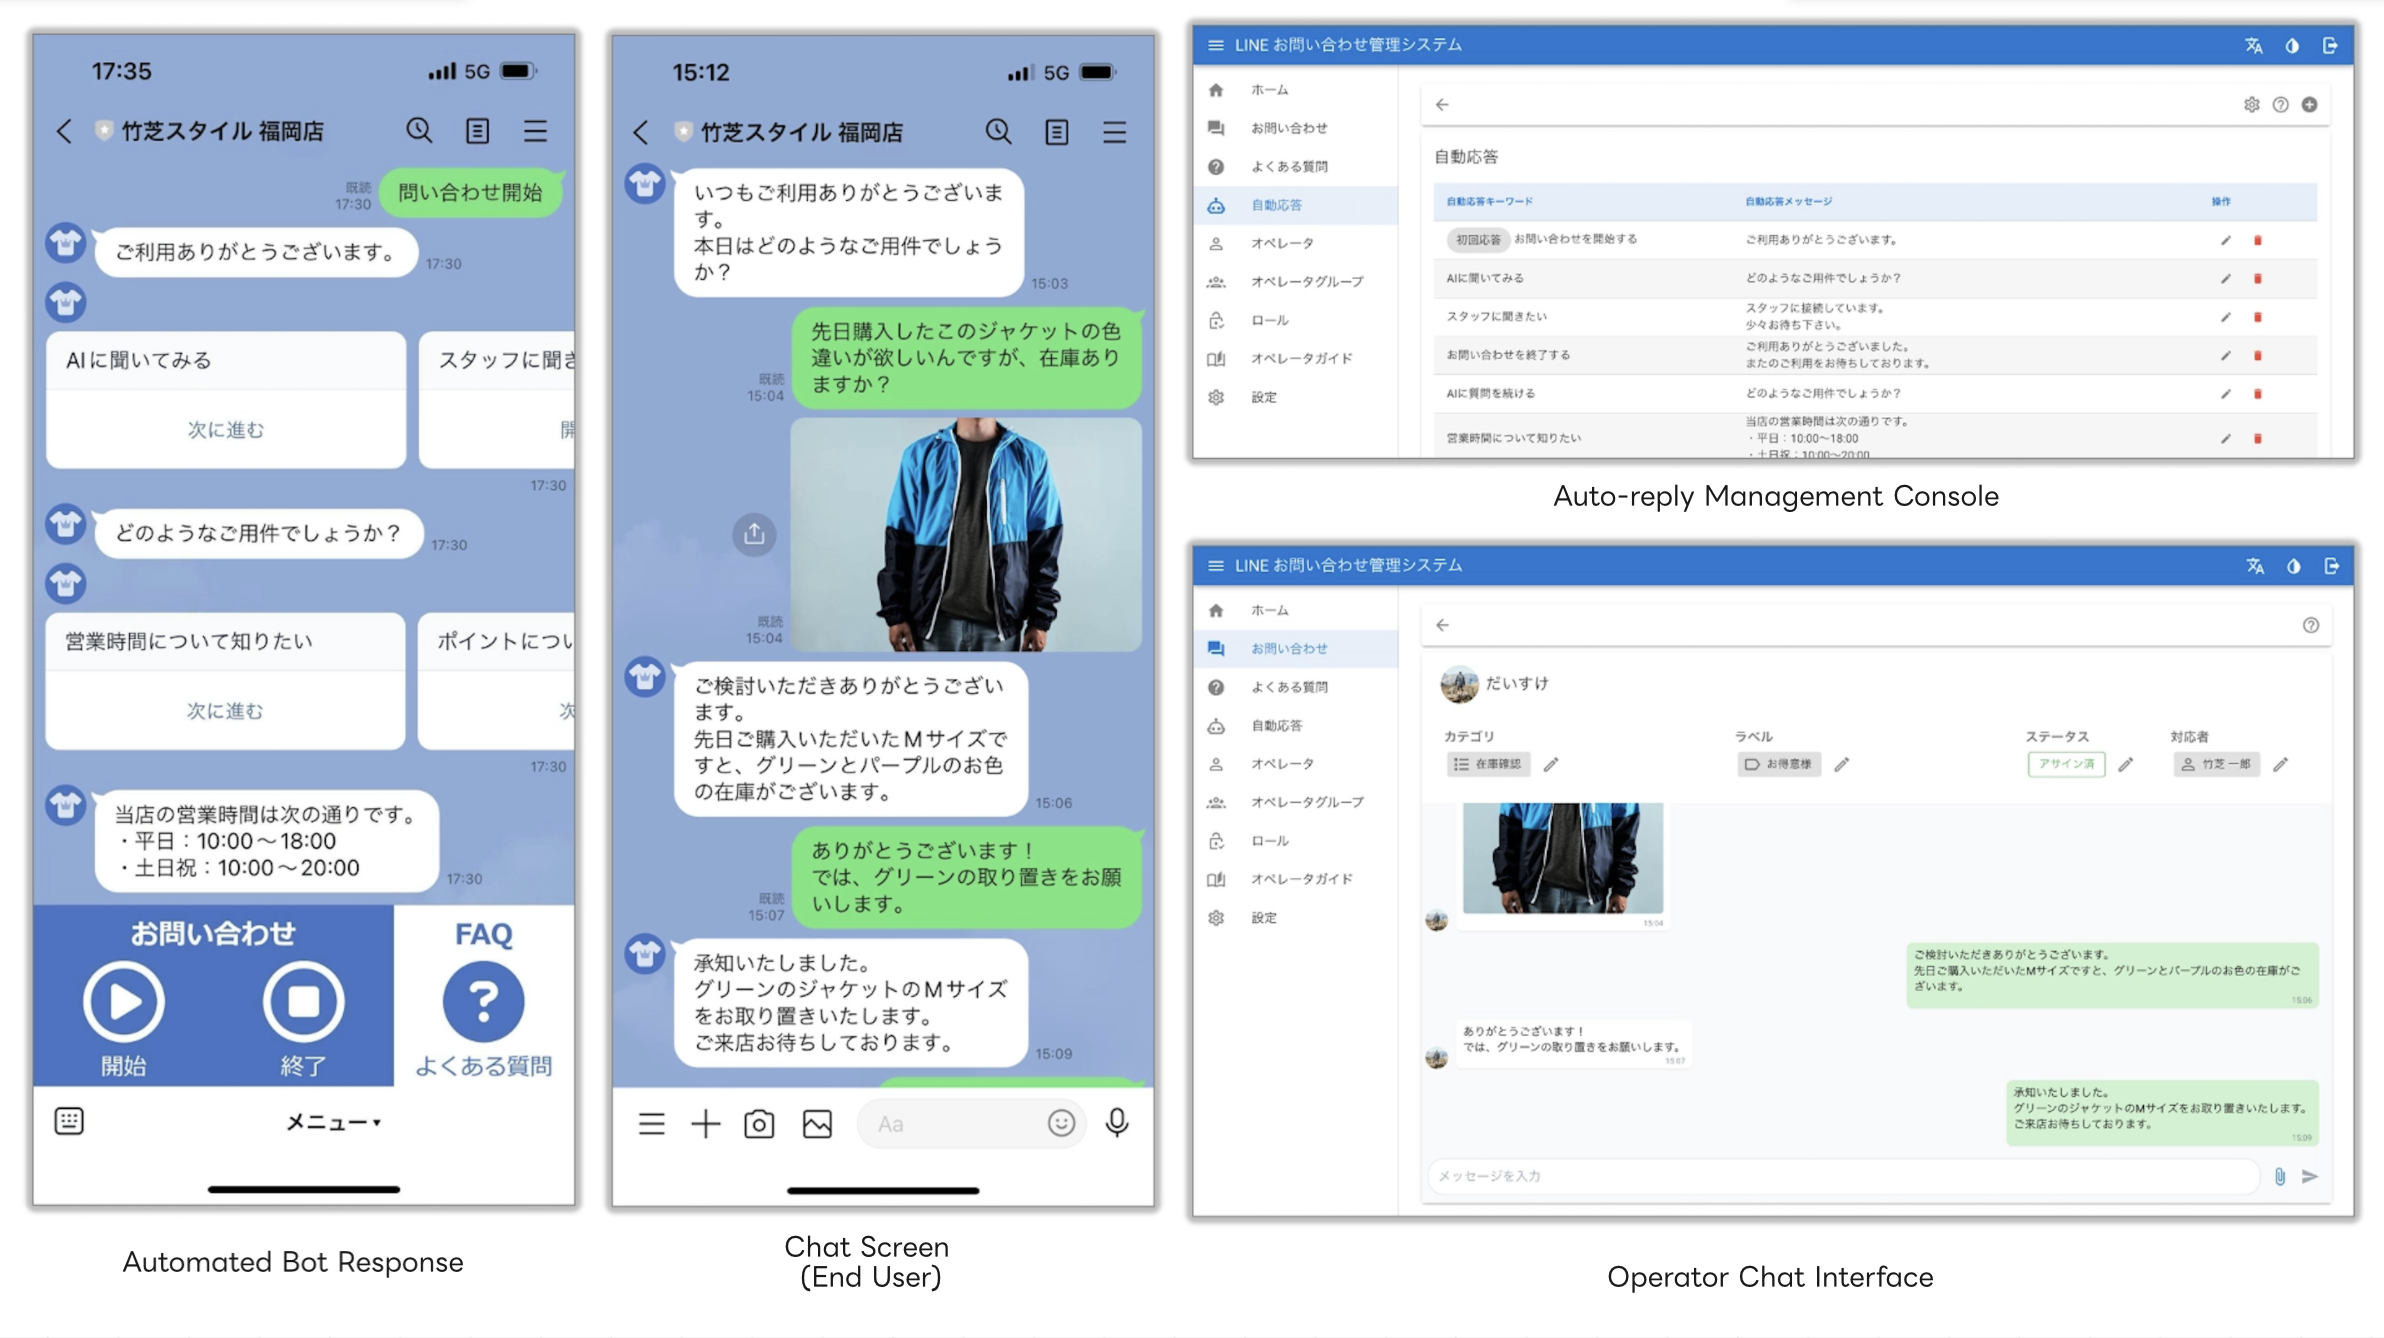Click the microphone icon in chat input
The height and width of the screenshot is (1338, 2384).
click(x=1117, y=1123)
